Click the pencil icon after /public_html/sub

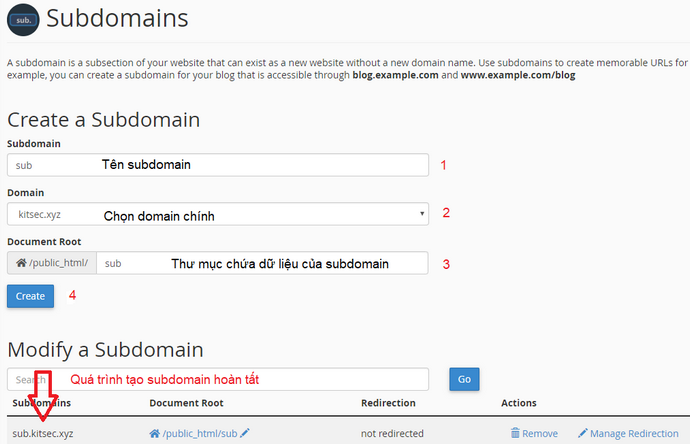click(x=245, y=433)
